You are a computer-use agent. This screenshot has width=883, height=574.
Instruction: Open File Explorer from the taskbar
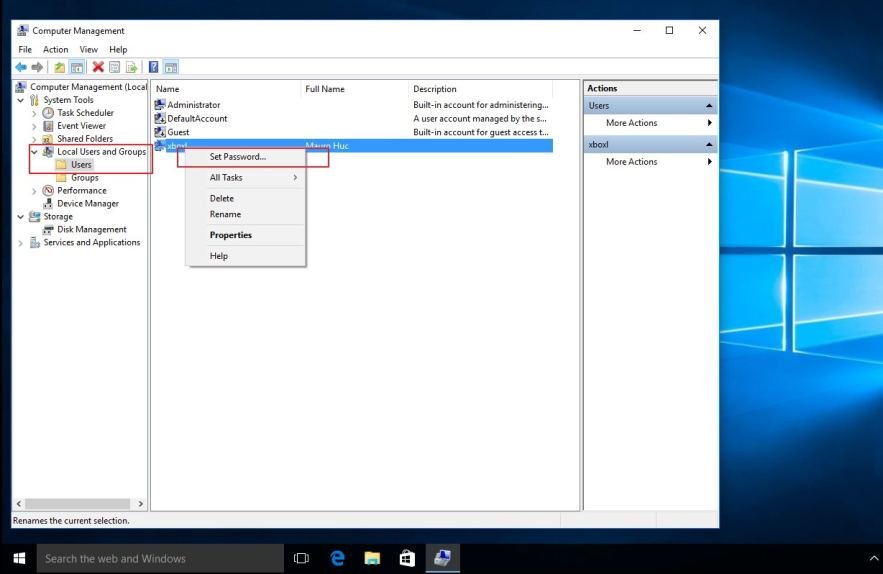372,558
